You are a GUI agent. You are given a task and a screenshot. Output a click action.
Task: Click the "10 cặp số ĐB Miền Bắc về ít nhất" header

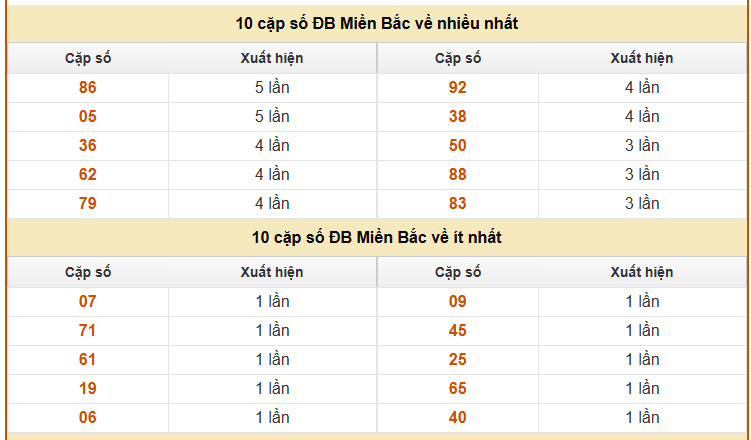coord(377,237)
